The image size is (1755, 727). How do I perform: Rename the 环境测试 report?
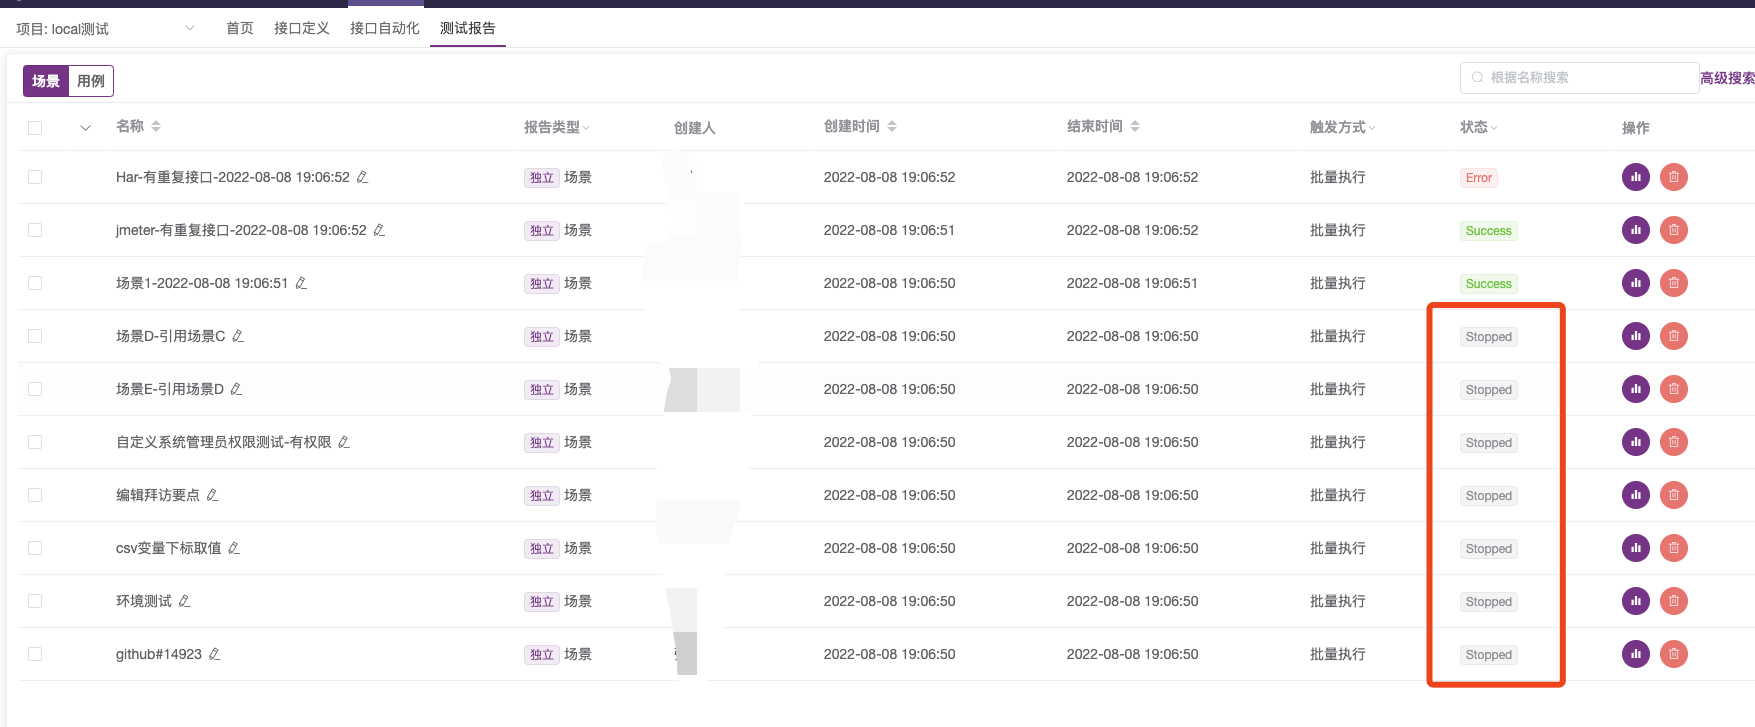tap(184, 601)
